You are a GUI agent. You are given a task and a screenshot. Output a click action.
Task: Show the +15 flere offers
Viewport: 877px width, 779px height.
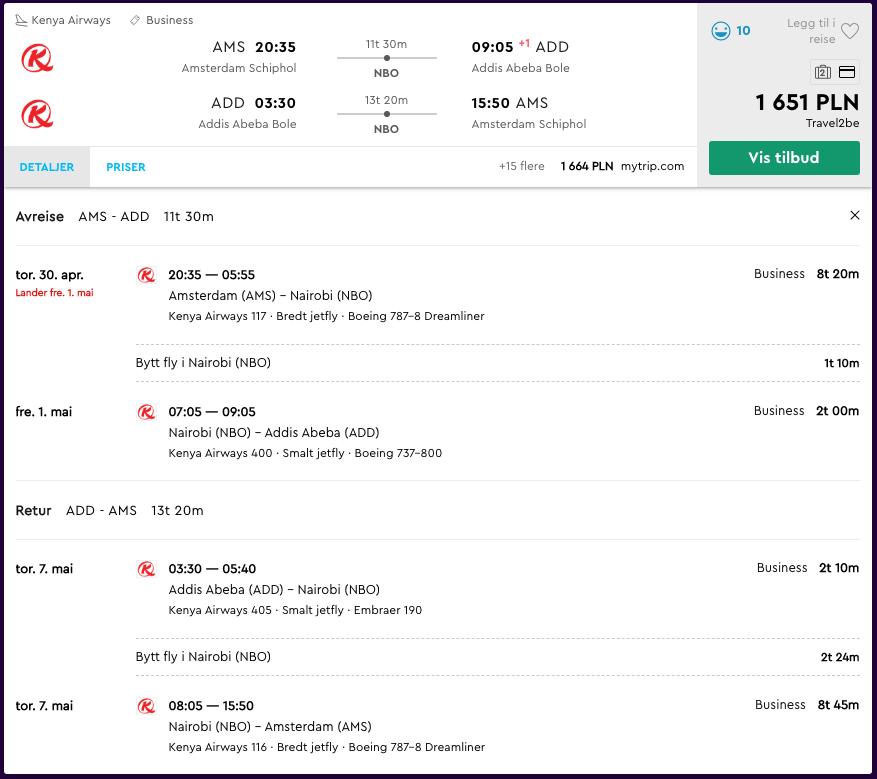[521, 166]
